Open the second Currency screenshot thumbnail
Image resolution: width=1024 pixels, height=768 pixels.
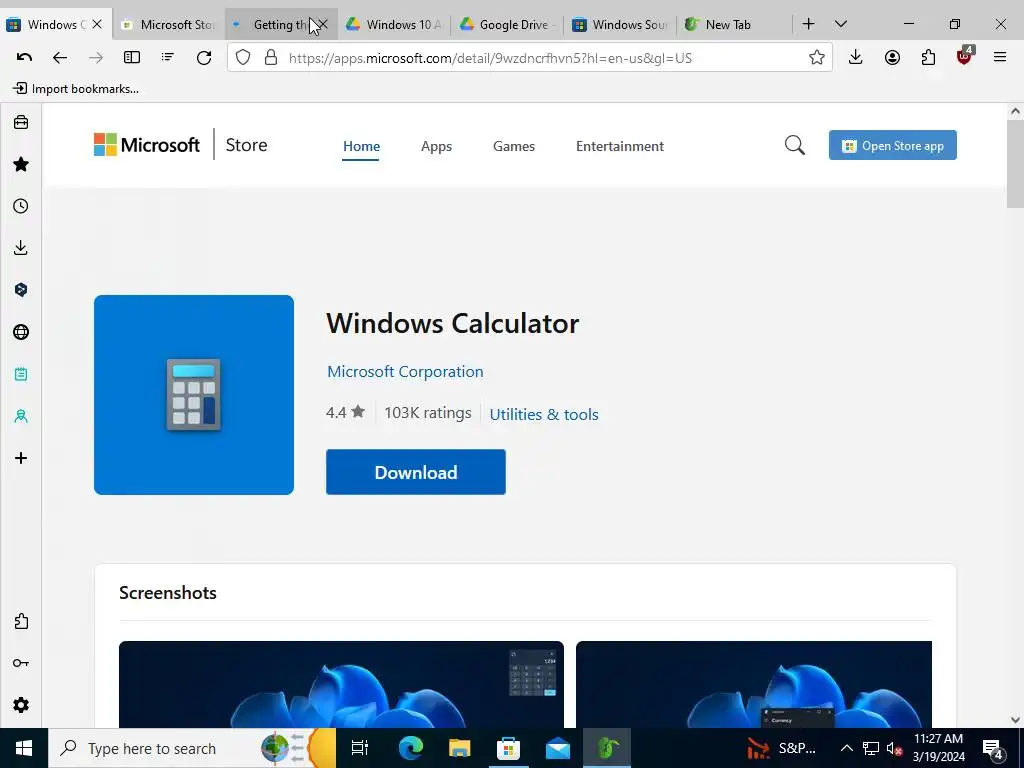coord(754,684)
